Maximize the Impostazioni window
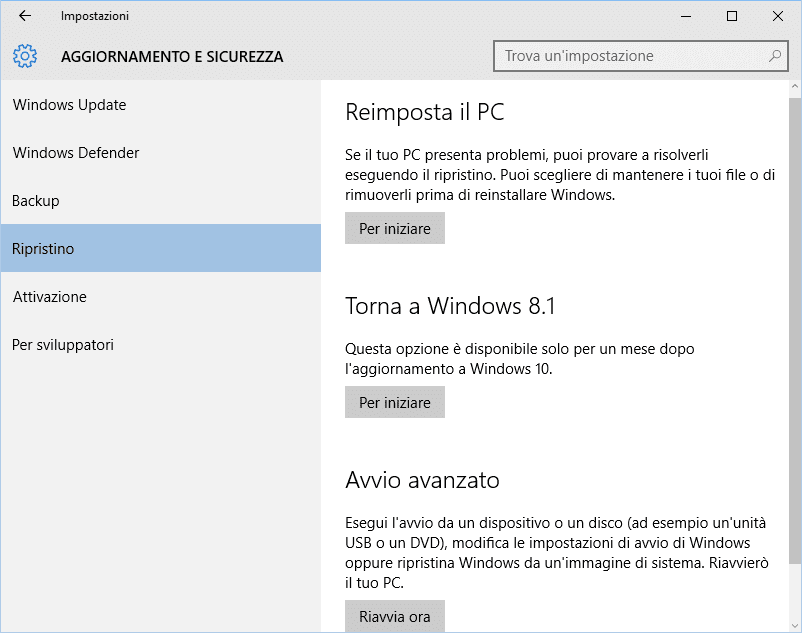Viewport: 802px width, 633px height. pyautogui.click(x=732, y=16)
